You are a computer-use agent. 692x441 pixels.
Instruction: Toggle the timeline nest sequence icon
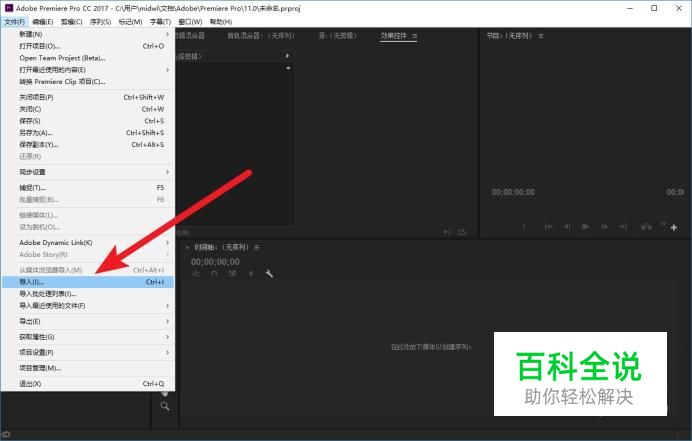196,274
